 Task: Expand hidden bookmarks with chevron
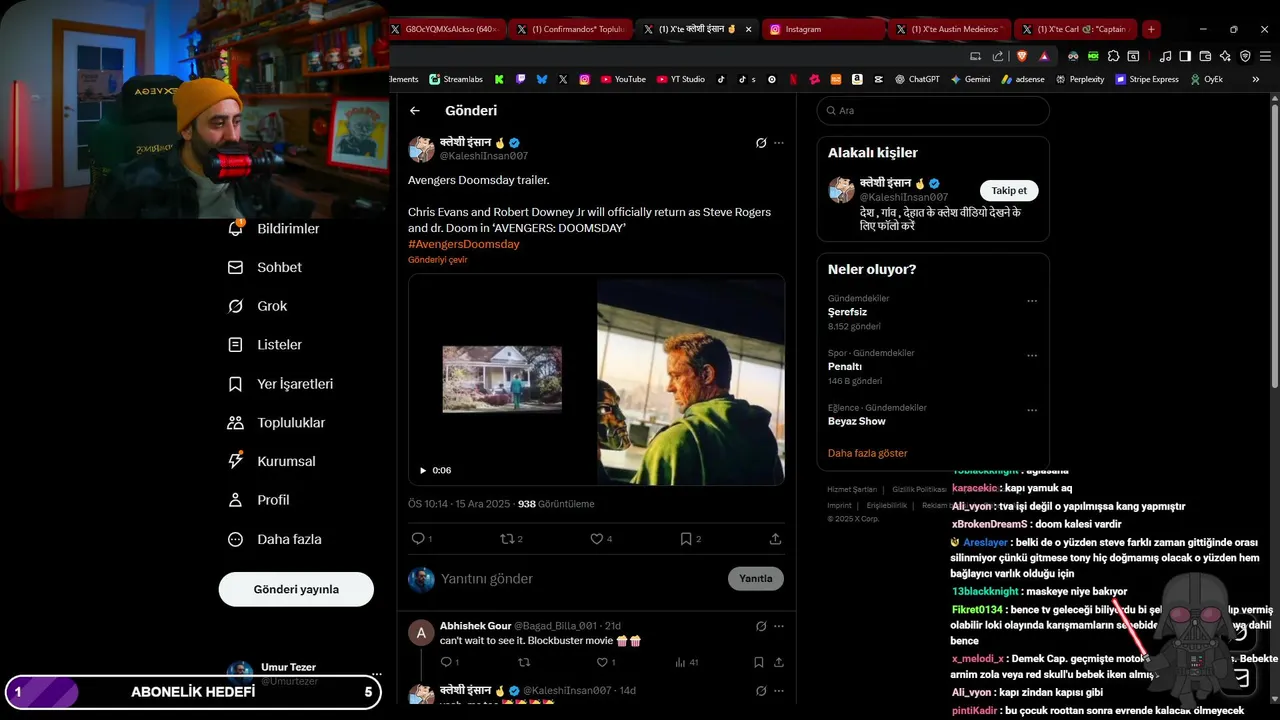coord(1256,79)
